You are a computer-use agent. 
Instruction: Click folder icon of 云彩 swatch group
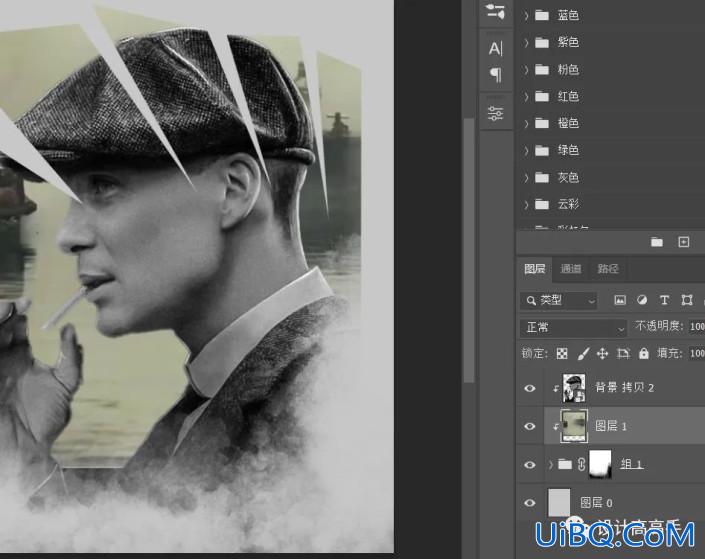542,205
